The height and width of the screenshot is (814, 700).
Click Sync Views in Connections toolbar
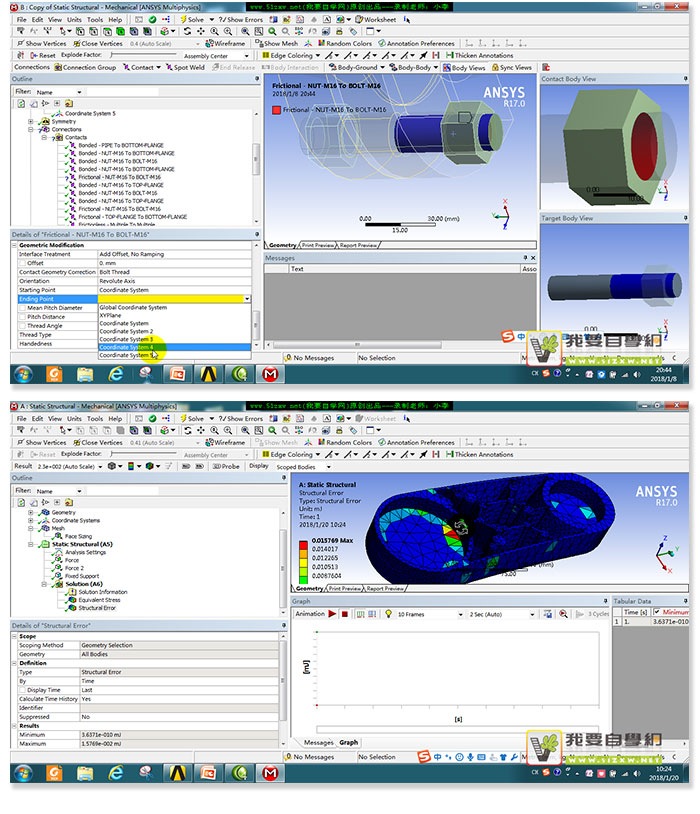[511, 67]
